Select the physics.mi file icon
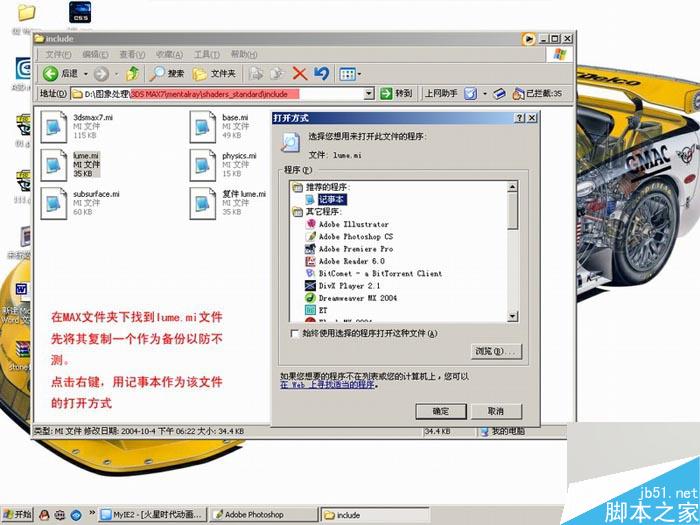 click(x=203, y=165)
